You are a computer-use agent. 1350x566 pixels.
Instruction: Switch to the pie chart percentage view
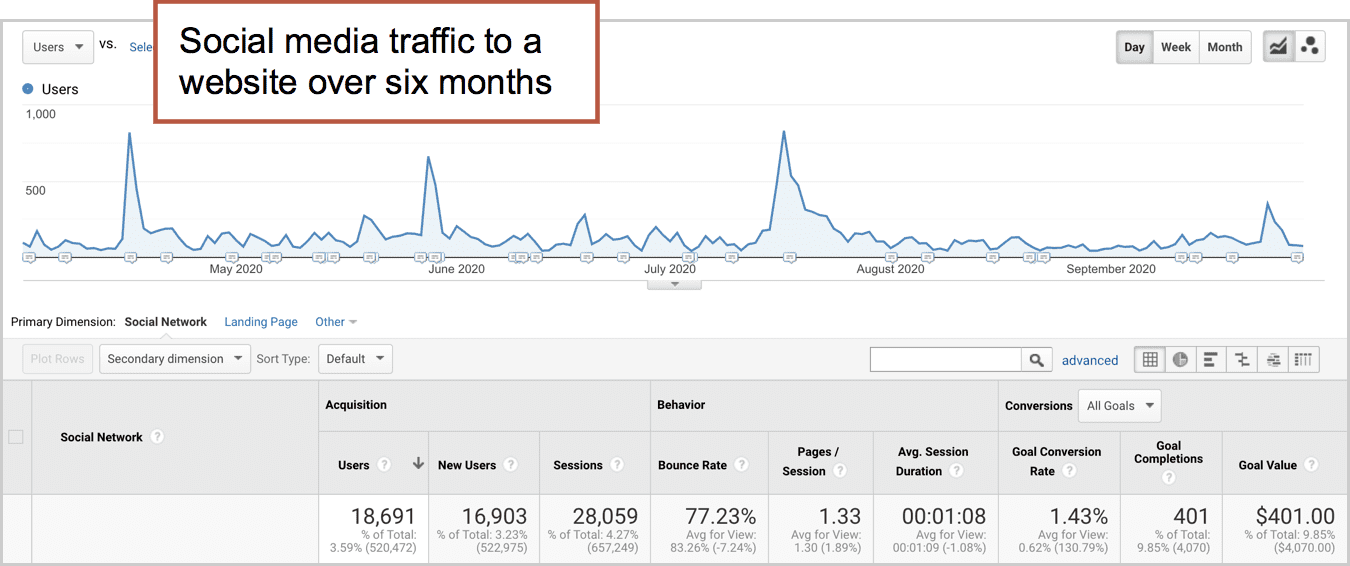click(x=1181, y=359)
